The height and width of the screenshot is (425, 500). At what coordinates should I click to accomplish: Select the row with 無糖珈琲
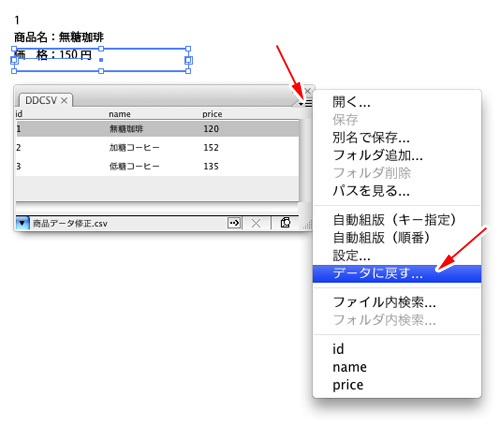pyautogui.click(x=157, y=129)
